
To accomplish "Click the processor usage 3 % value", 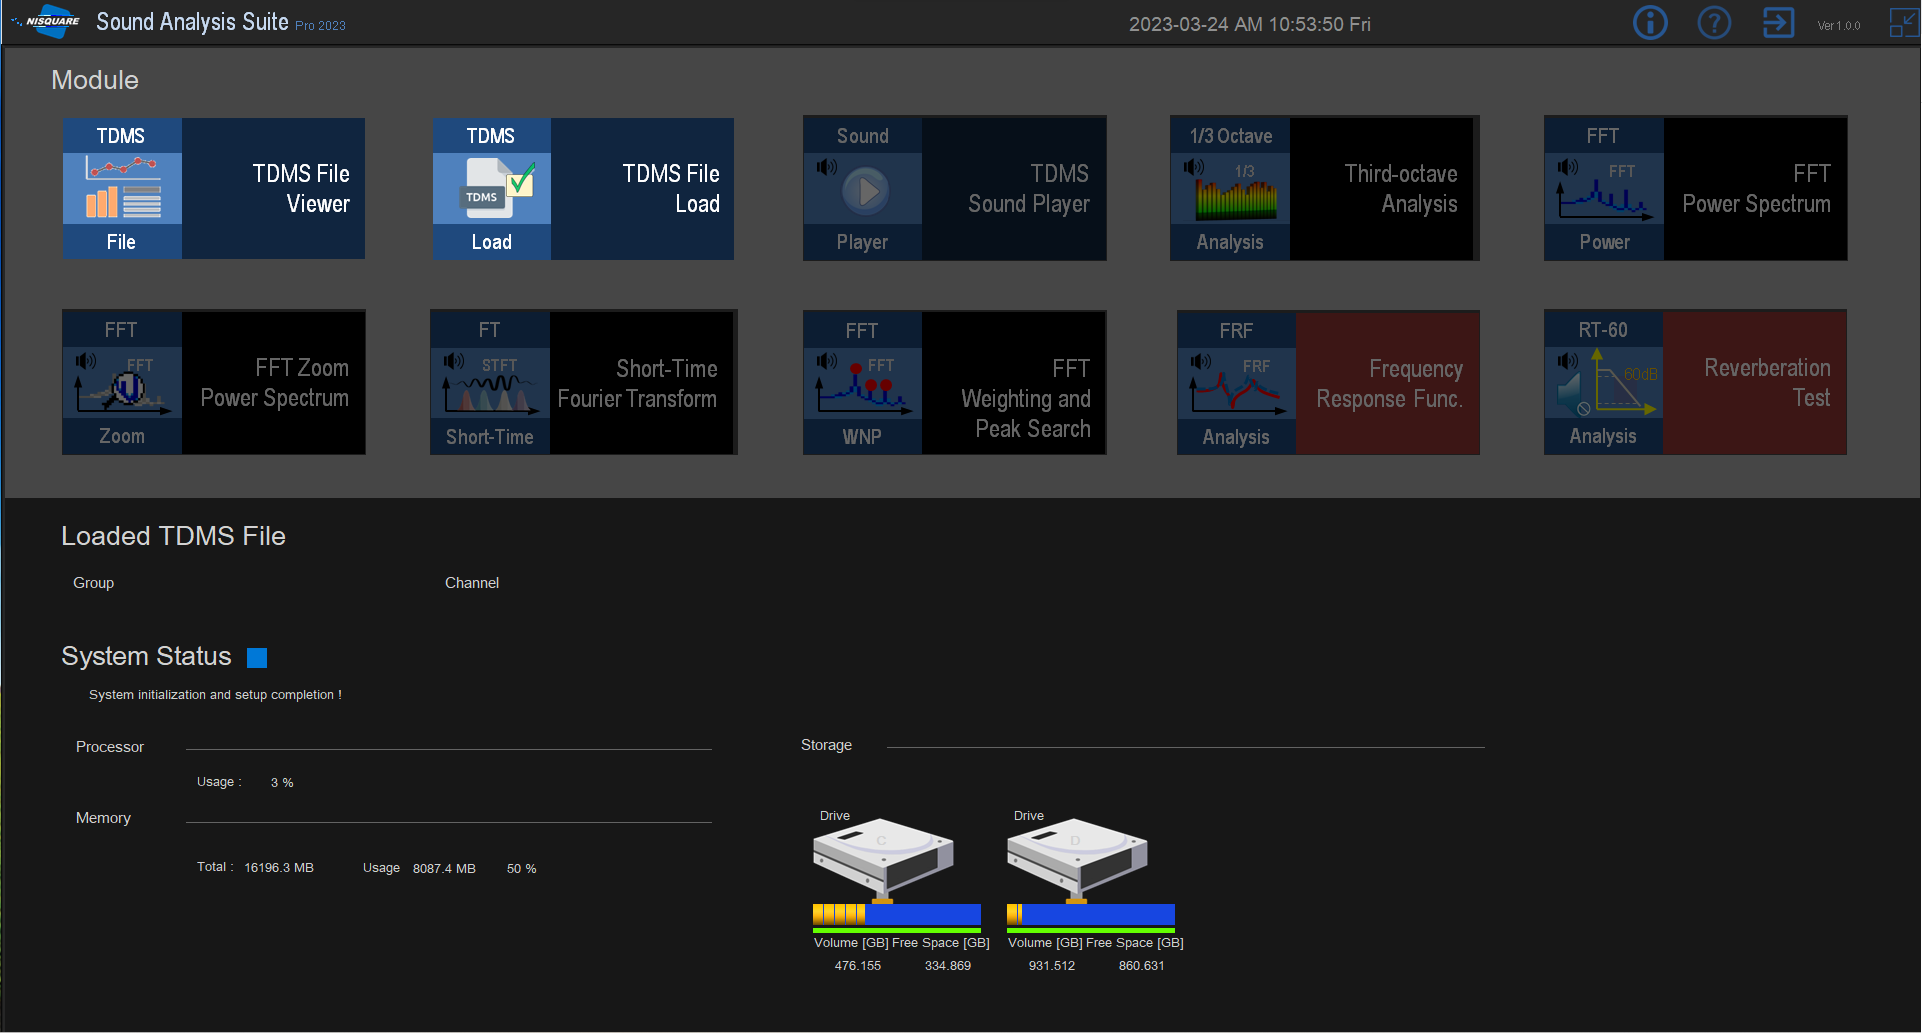I will (282, 783).
